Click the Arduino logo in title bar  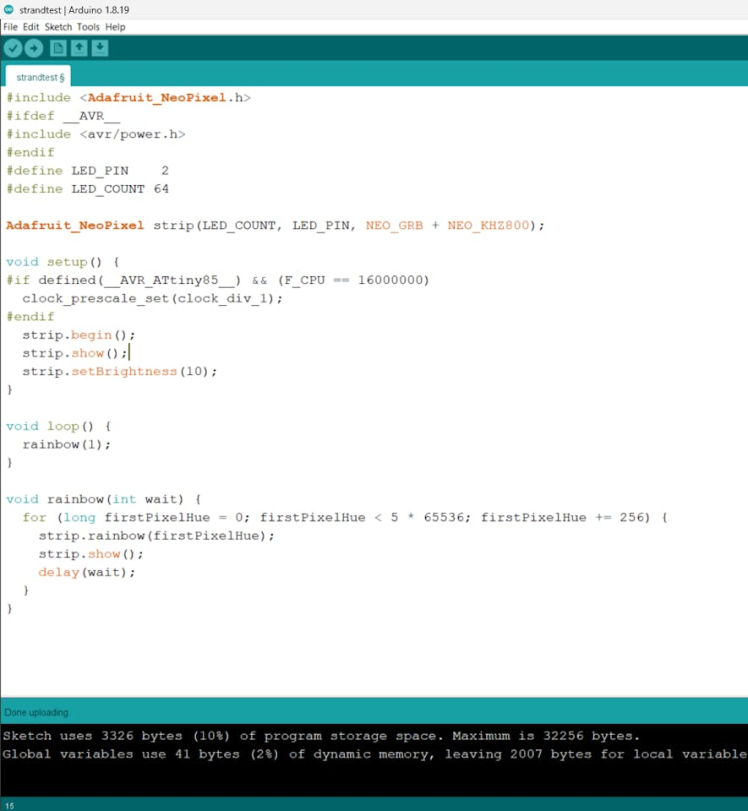tap(9, 9)
